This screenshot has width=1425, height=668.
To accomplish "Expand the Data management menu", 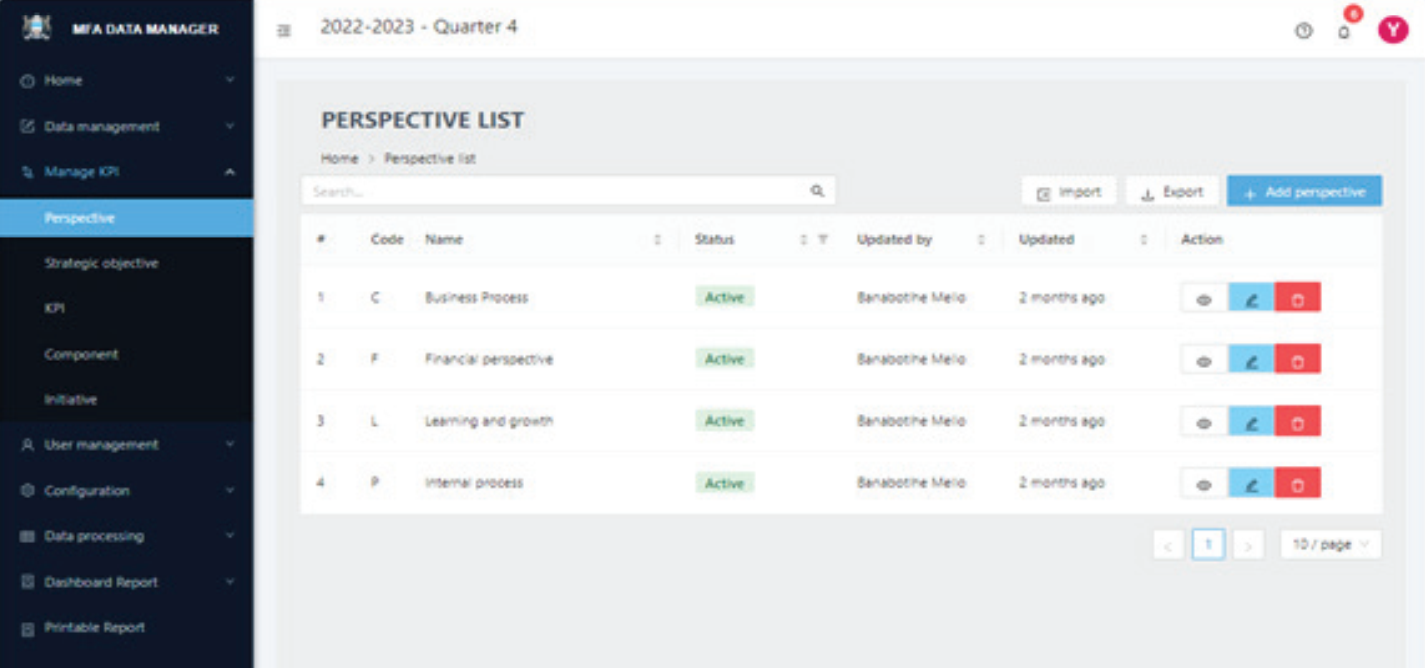I will [x=127, y=126].
